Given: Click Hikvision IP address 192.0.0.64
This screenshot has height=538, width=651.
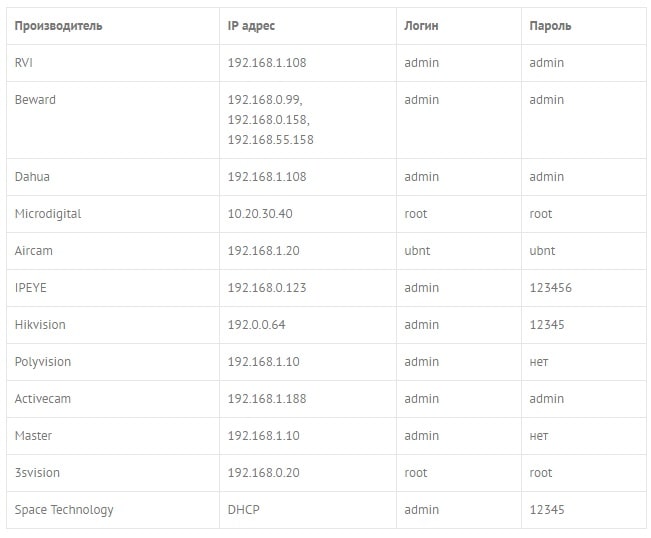Looking at the screenshot, I should [x=257, y=324].
